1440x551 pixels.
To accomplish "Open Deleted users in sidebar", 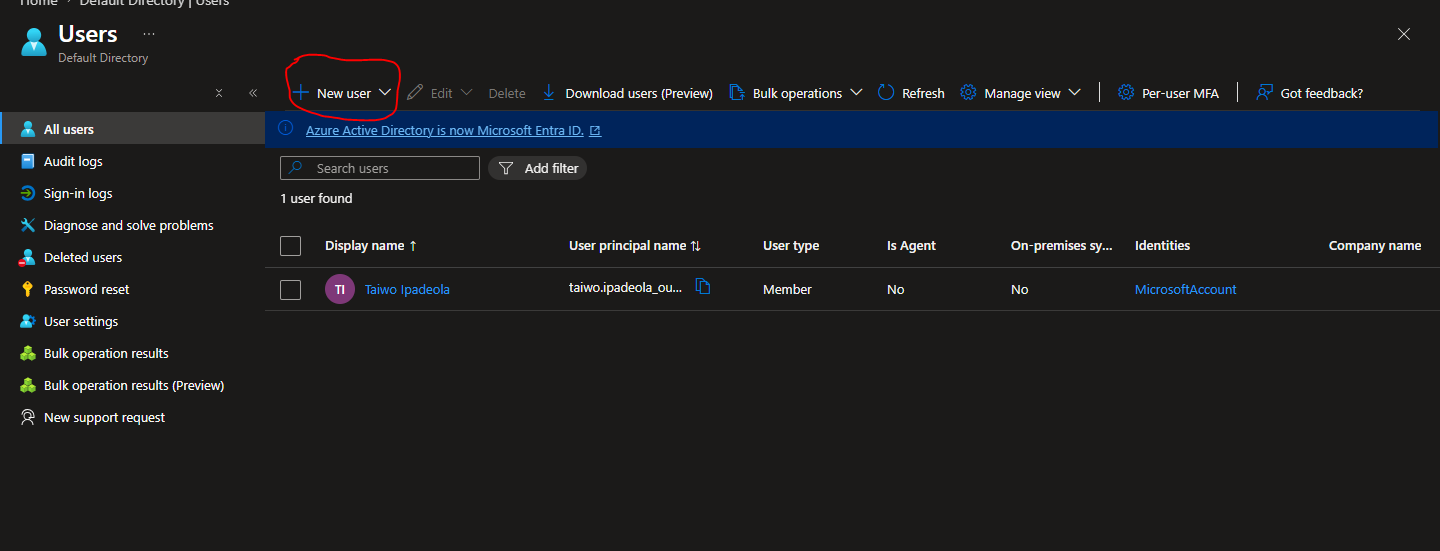I will [x=132, y=257].
